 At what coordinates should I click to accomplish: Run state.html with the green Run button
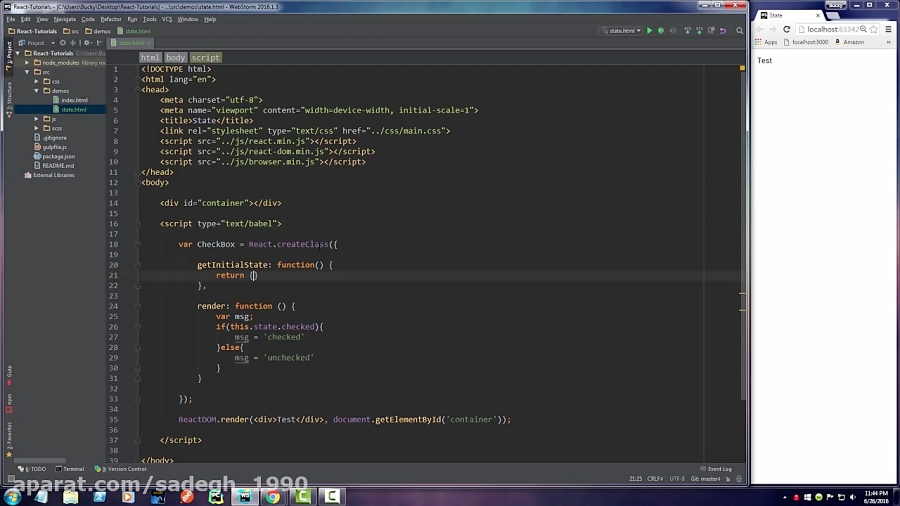pos(649,30)
